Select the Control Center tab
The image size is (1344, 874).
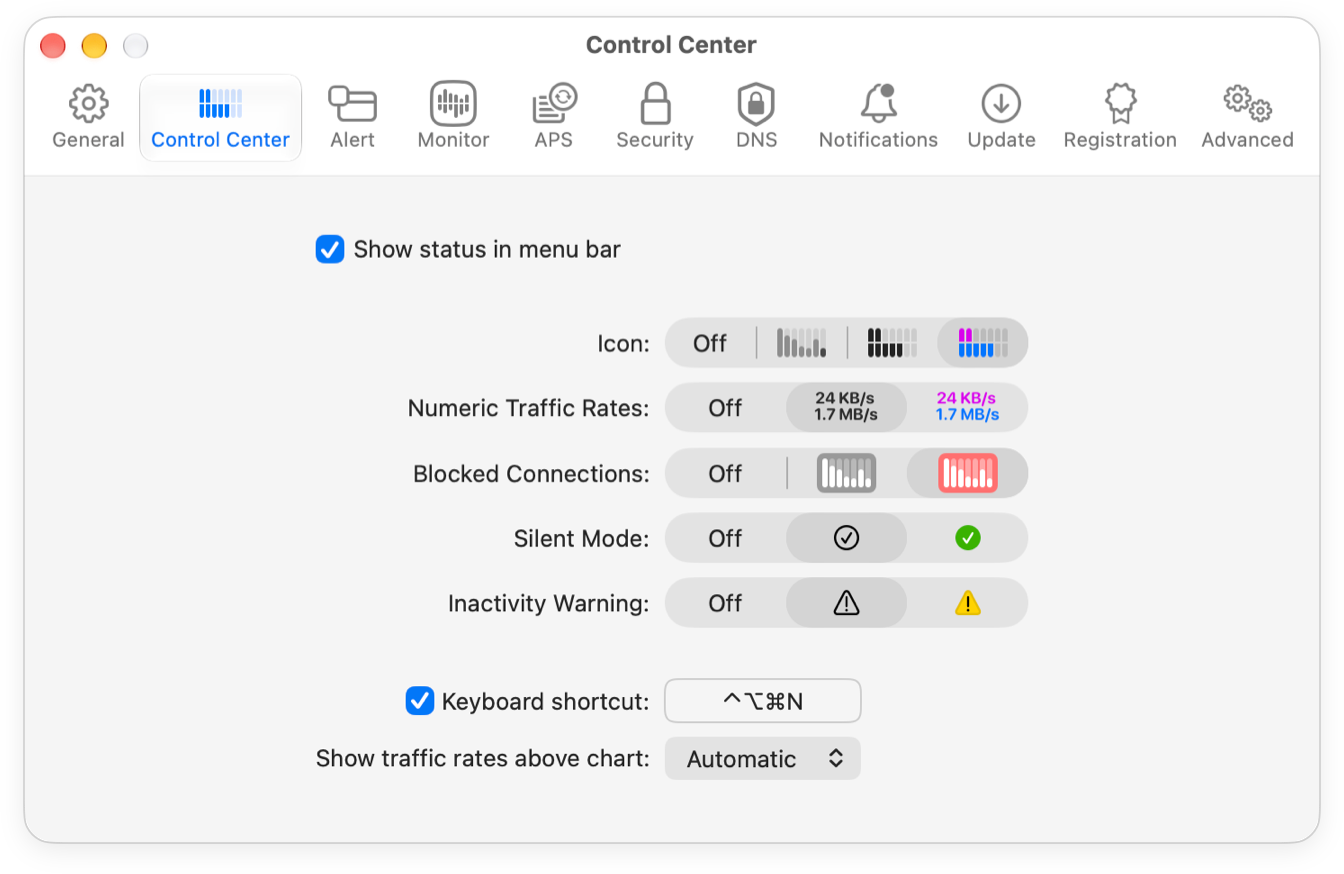click(x=220, y=117)
